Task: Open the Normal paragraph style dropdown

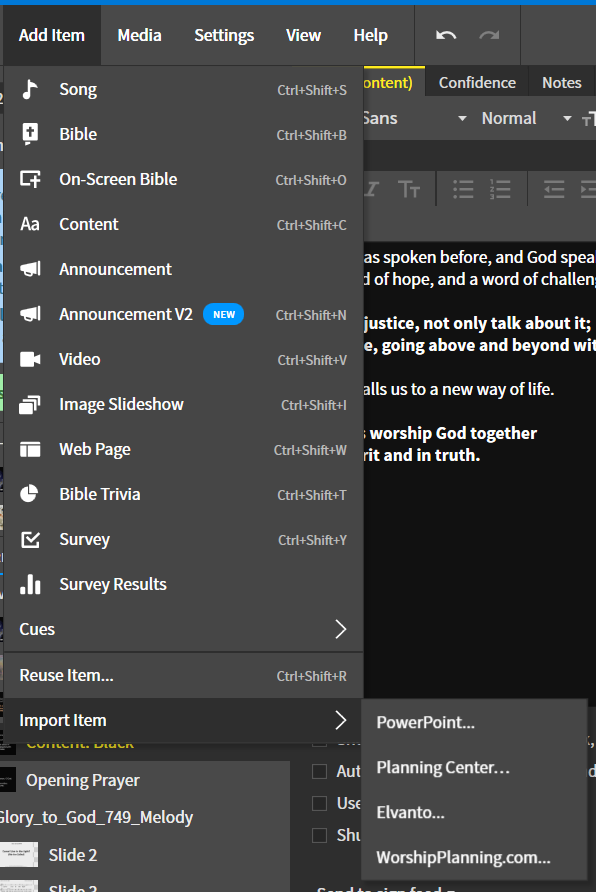Action: [520, 117]
